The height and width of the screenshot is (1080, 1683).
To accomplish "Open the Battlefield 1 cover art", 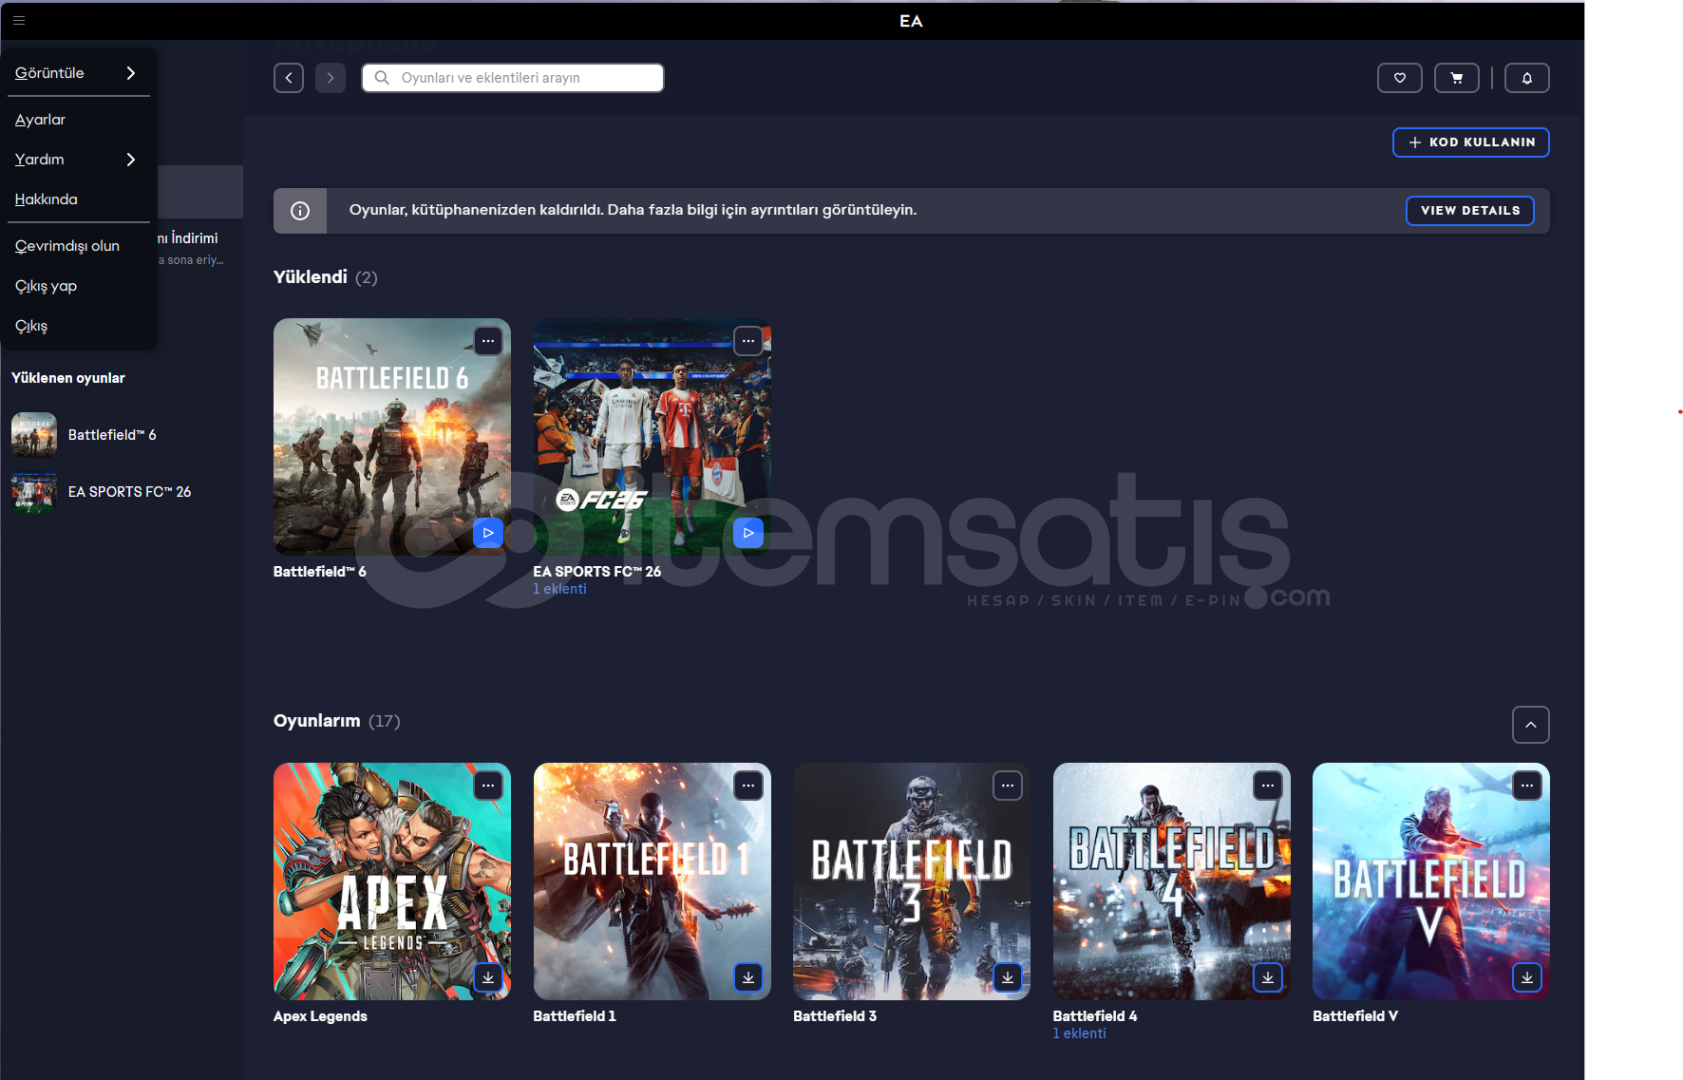I will coord(652,882).
